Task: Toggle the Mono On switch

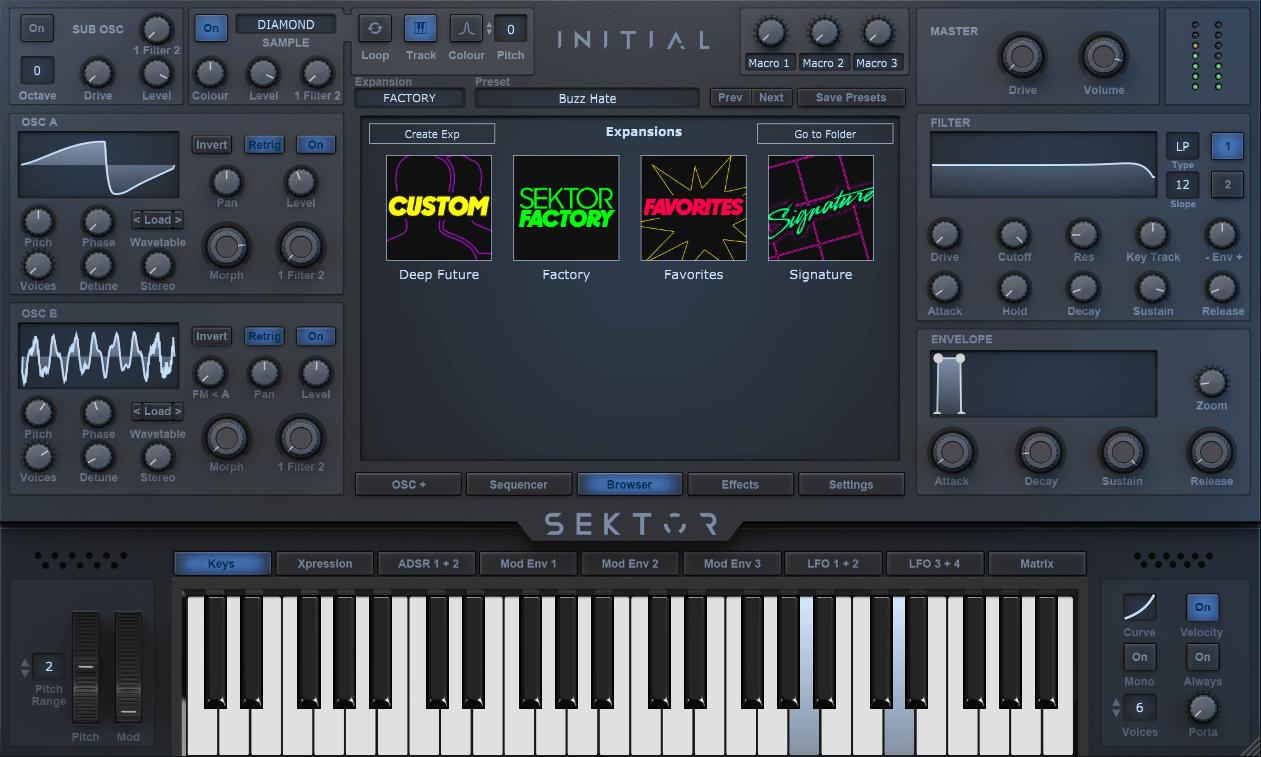Action: 1139,657
